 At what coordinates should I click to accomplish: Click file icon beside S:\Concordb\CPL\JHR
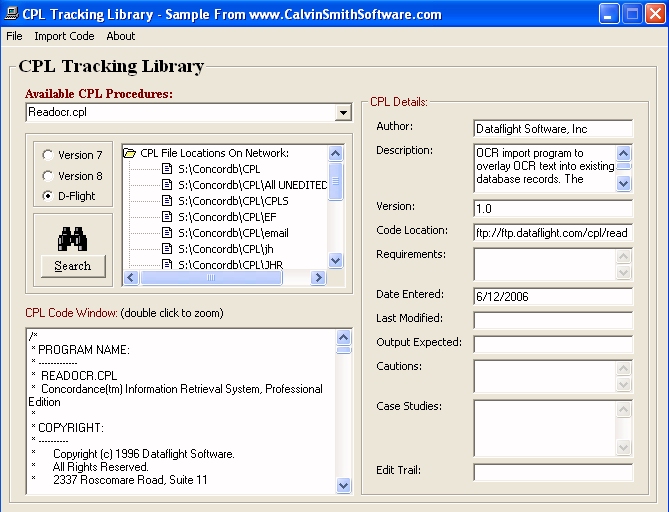pyautogui.click(x=168, y=265)
